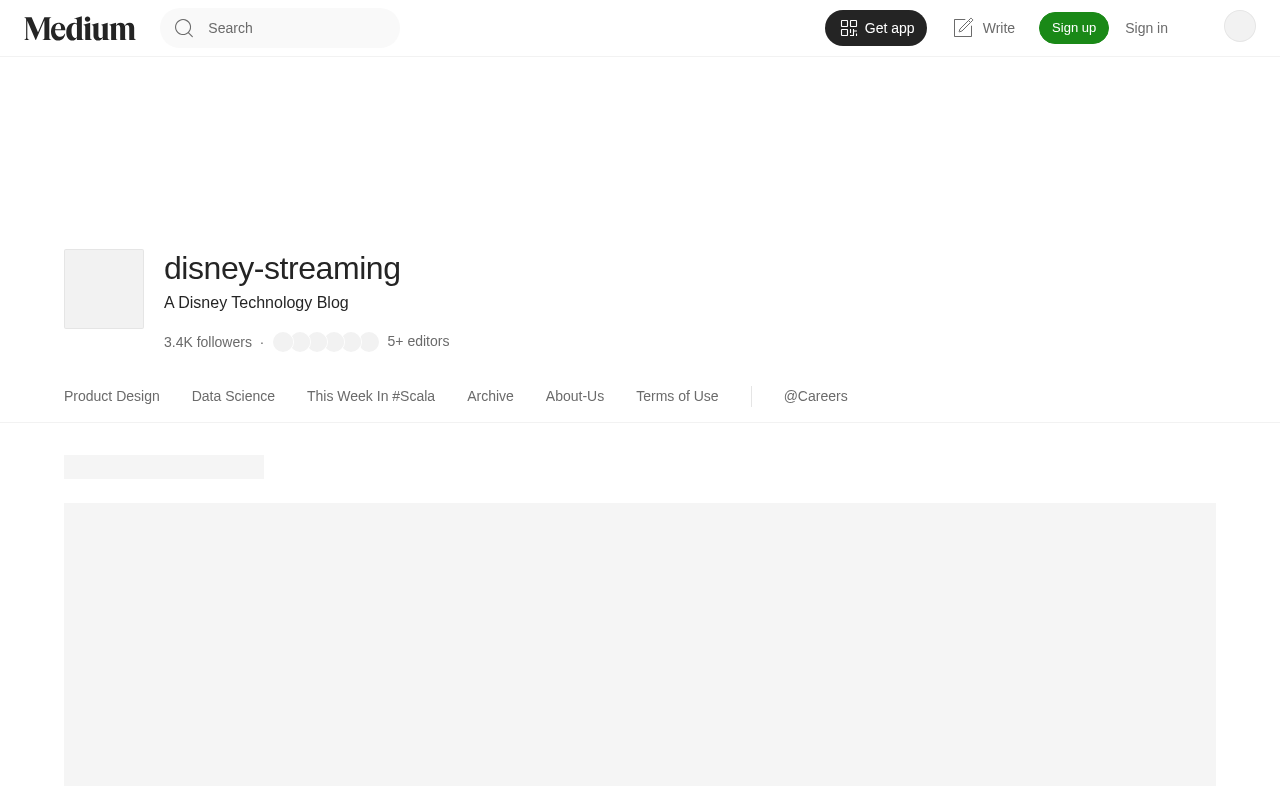The height and width of the screenshot is (800, 1280).
Task: Open the Sign in link
Action: [x=1146, y=28]
